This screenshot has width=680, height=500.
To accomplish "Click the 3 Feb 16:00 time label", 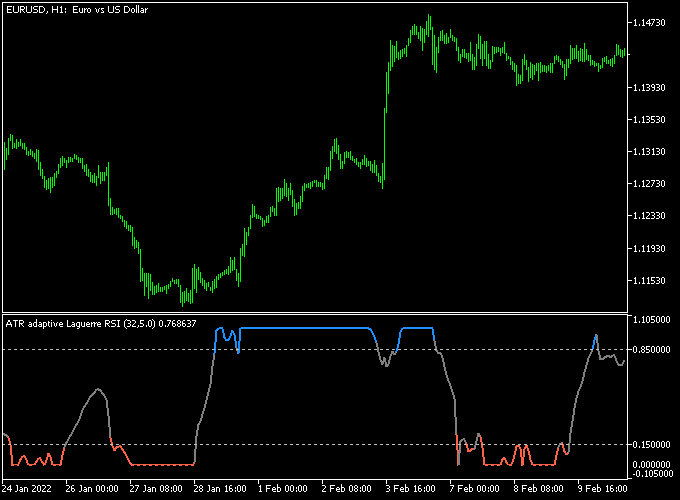I will point(411,489).
